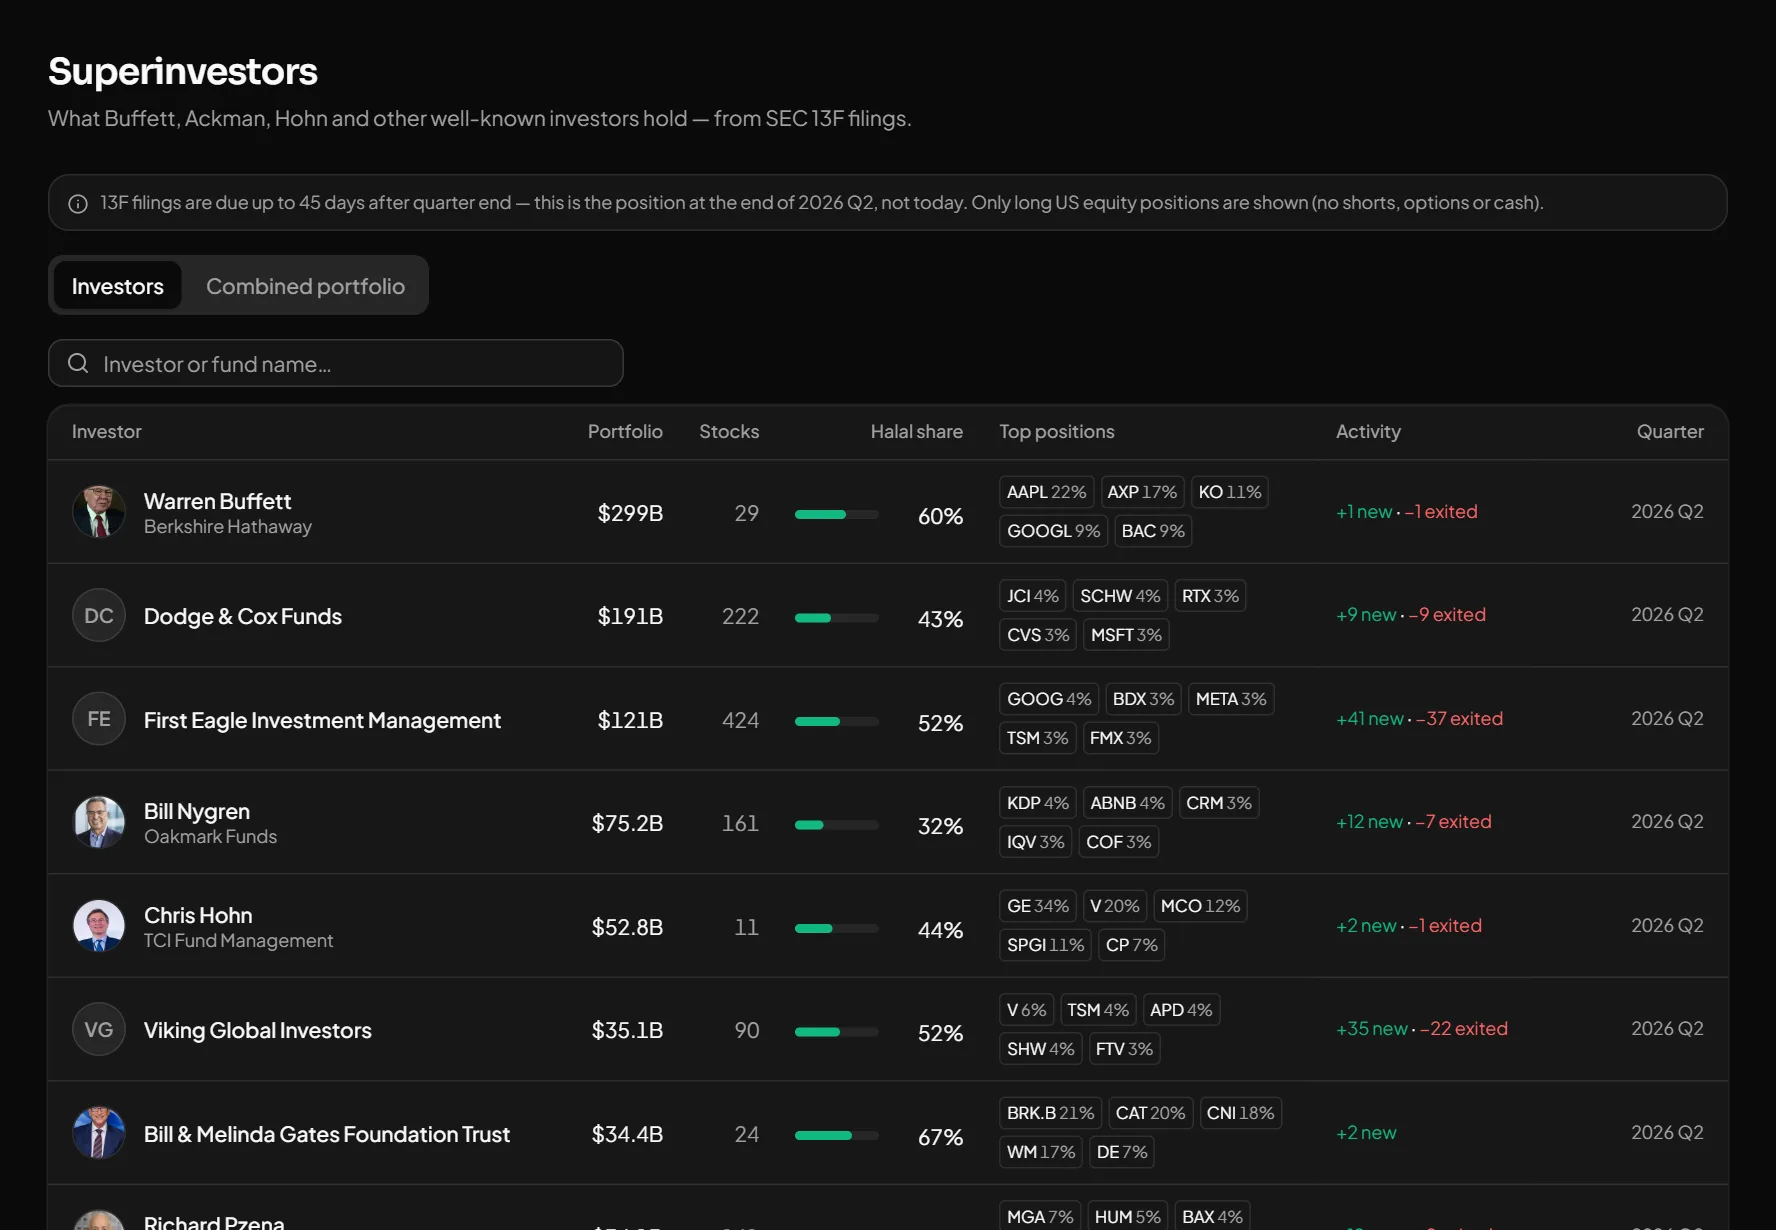Click the MCO 12% position chip

(x=1200, y=906)
